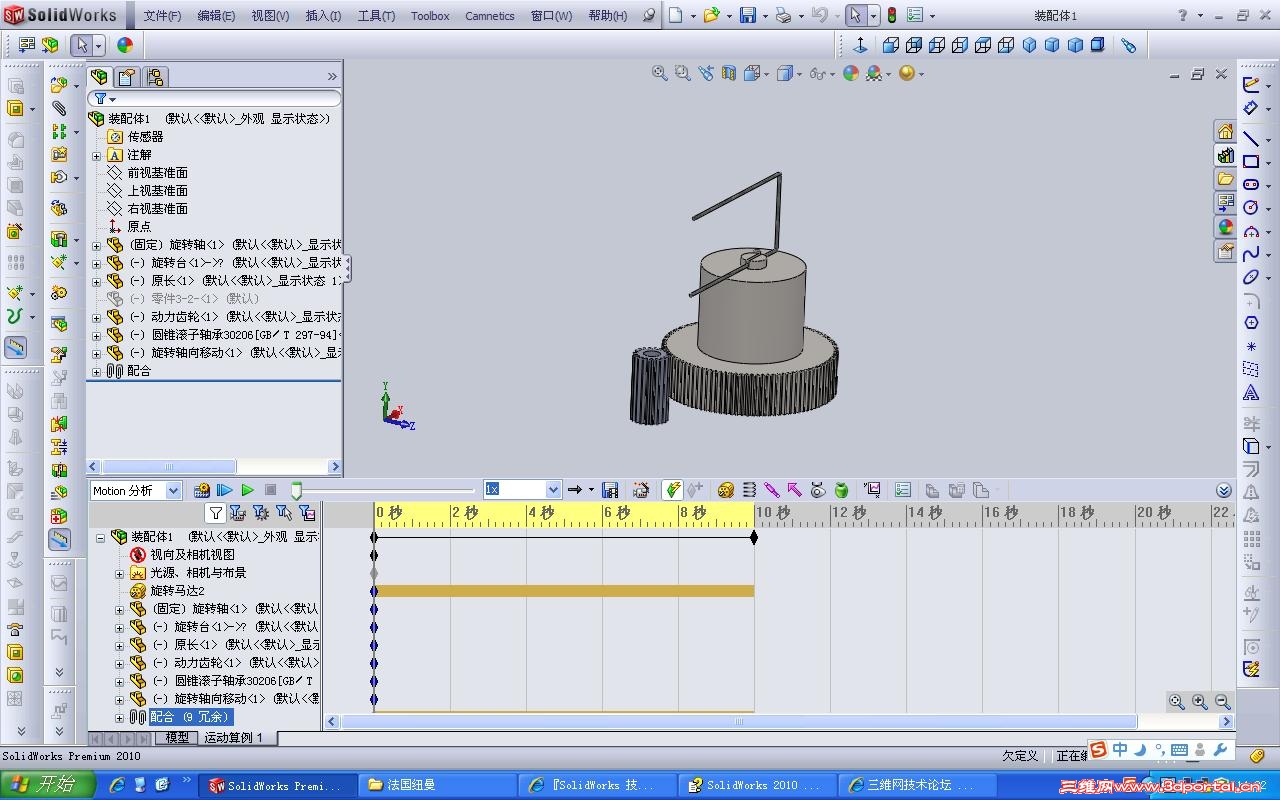Select 原点 in the feature tree
This screenshot has width=1280, height=800.
[139, 227]
